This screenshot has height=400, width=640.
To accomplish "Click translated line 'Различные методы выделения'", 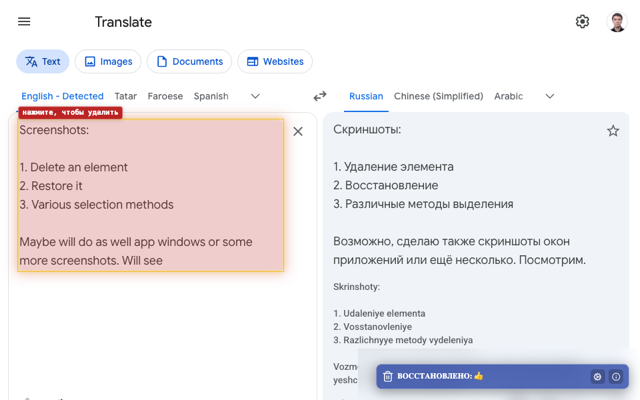I will pyautogui.click(x=429, y=204).
